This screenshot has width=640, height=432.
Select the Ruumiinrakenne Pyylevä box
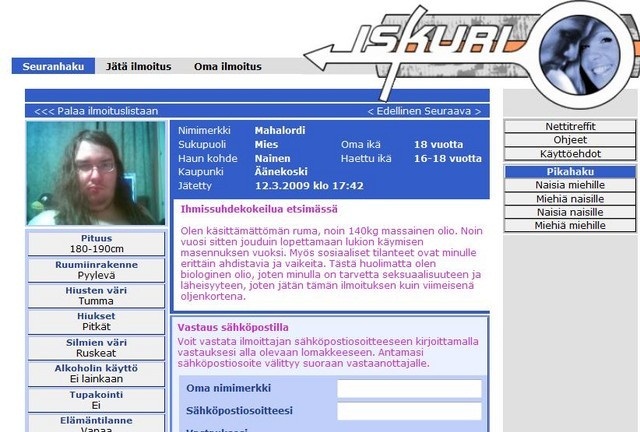[x=96, y=270]
